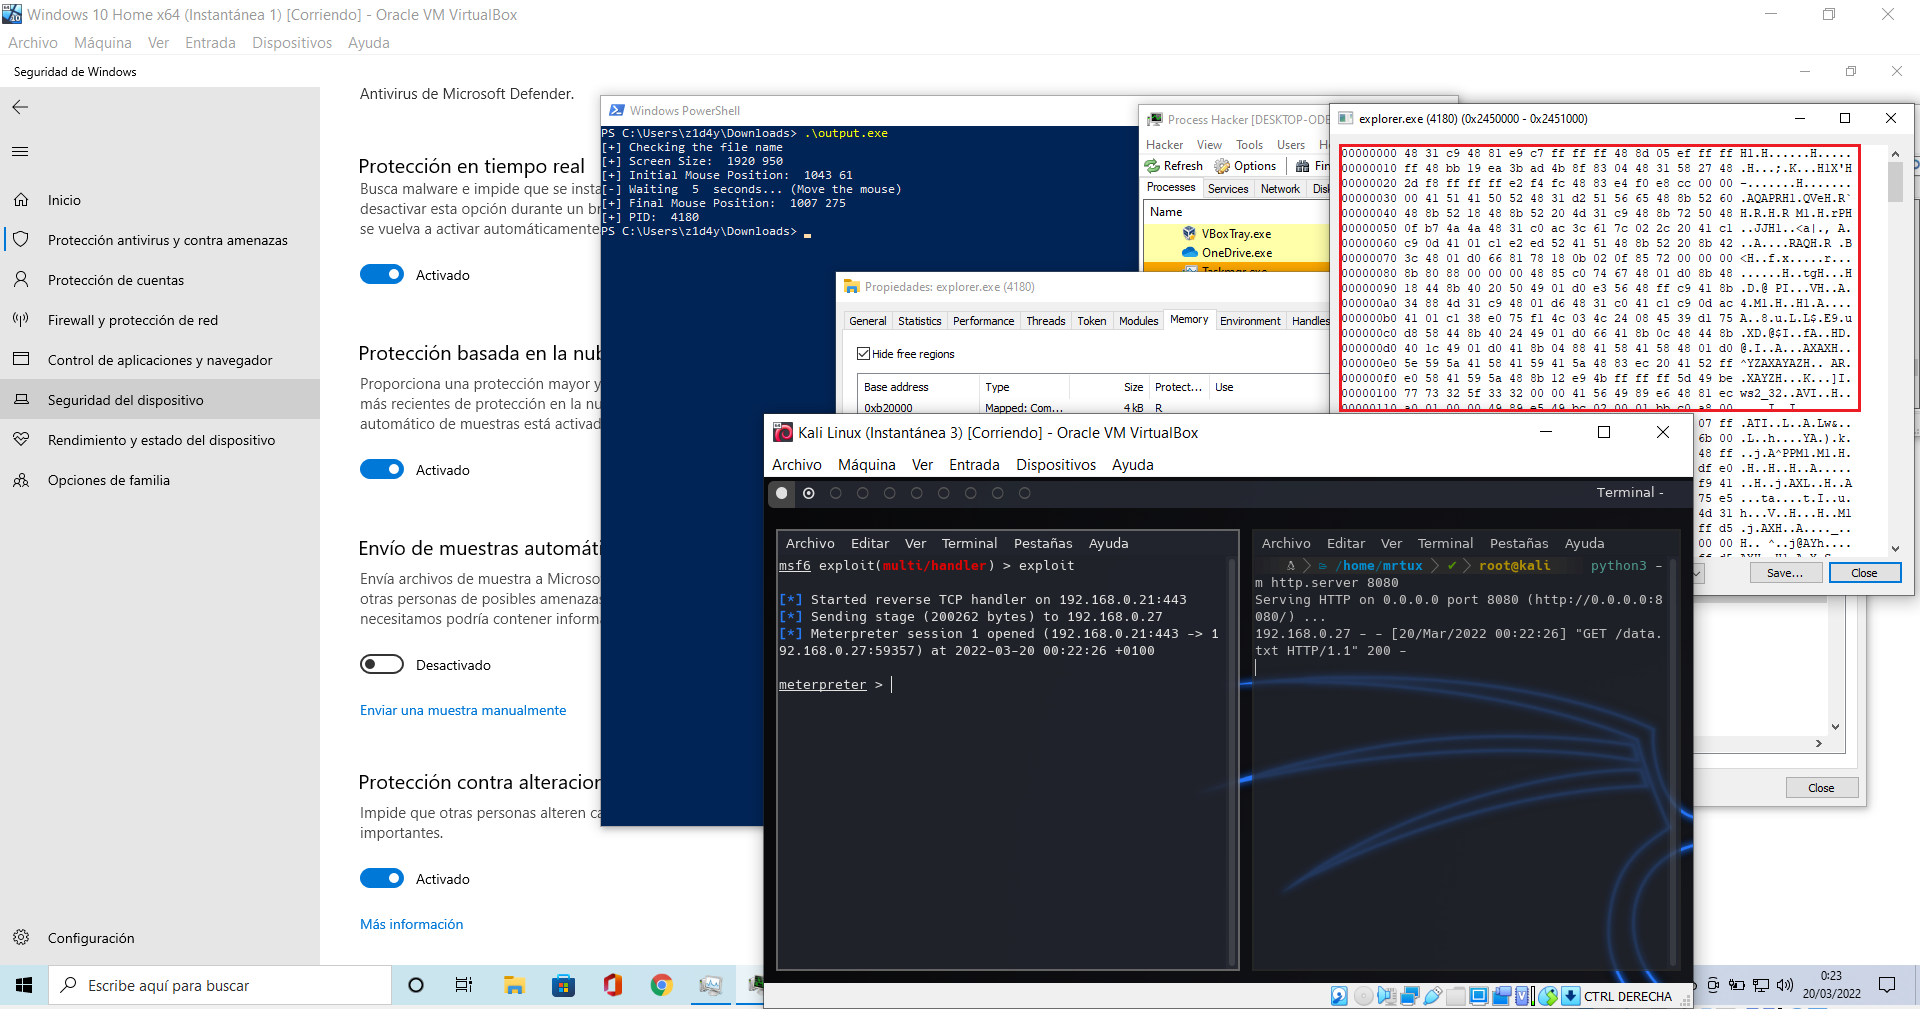Open the Threads tab in explorer.exe properties
Image resolution: width=1920 pixels, height=1009 pixels.
pyautogui.click(x=1046, y=321)
